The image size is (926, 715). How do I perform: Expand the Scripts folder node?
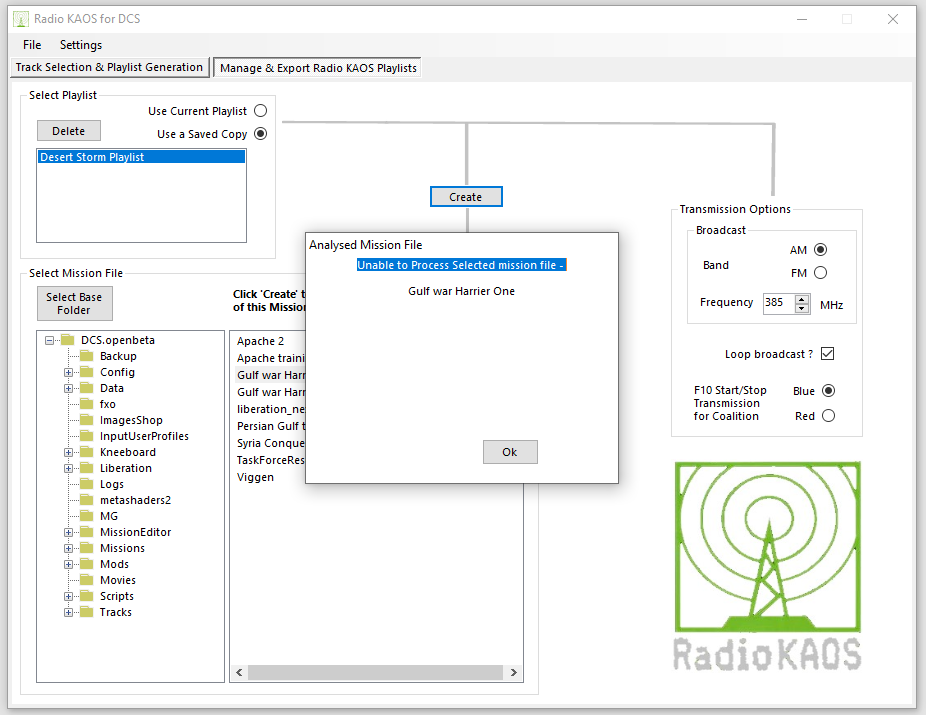pyautogui.click(x=69, y=596)
